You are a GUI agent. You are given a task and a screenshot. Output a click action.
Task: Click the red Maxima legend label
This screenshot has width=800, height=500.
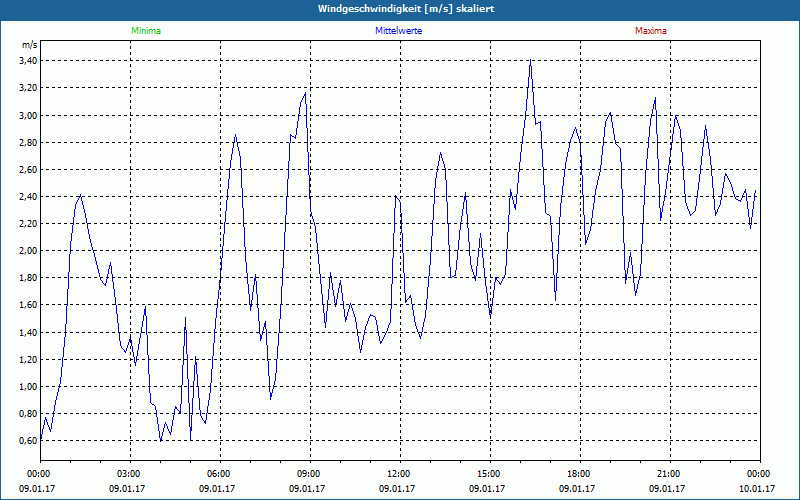[x=651, y=31]
